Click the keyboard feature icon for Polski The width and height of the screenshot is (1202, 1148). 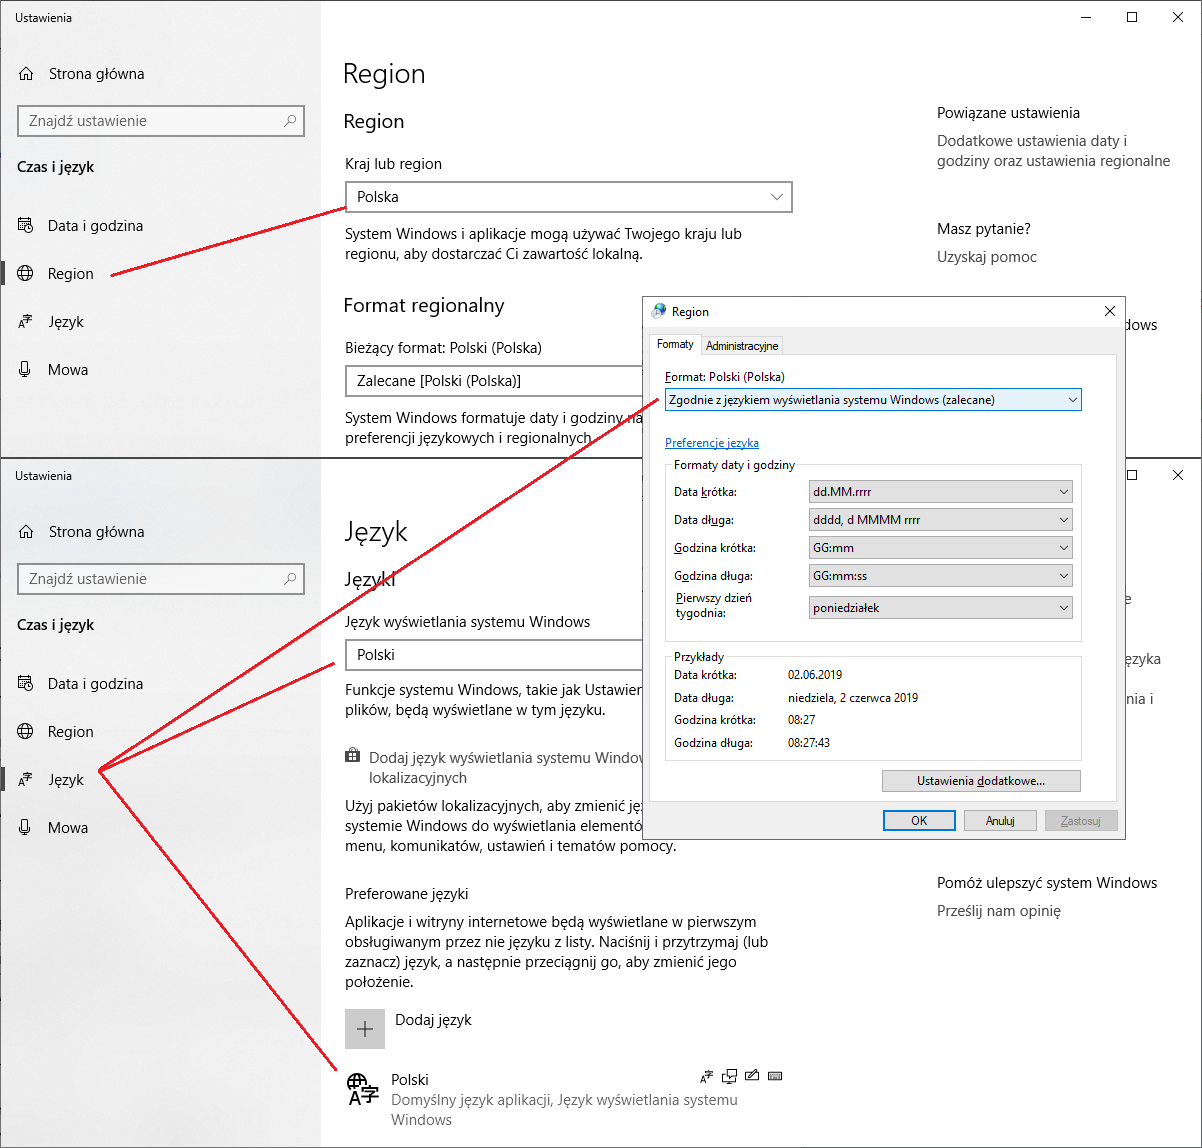coord(775,1077)
